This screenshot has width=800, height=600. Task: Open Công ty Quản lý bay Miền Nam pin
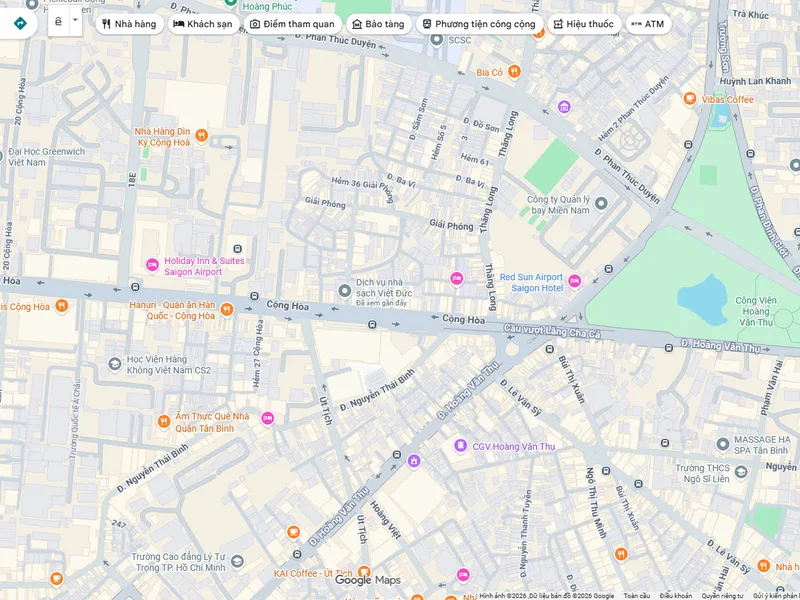click(x=601, y=203)
